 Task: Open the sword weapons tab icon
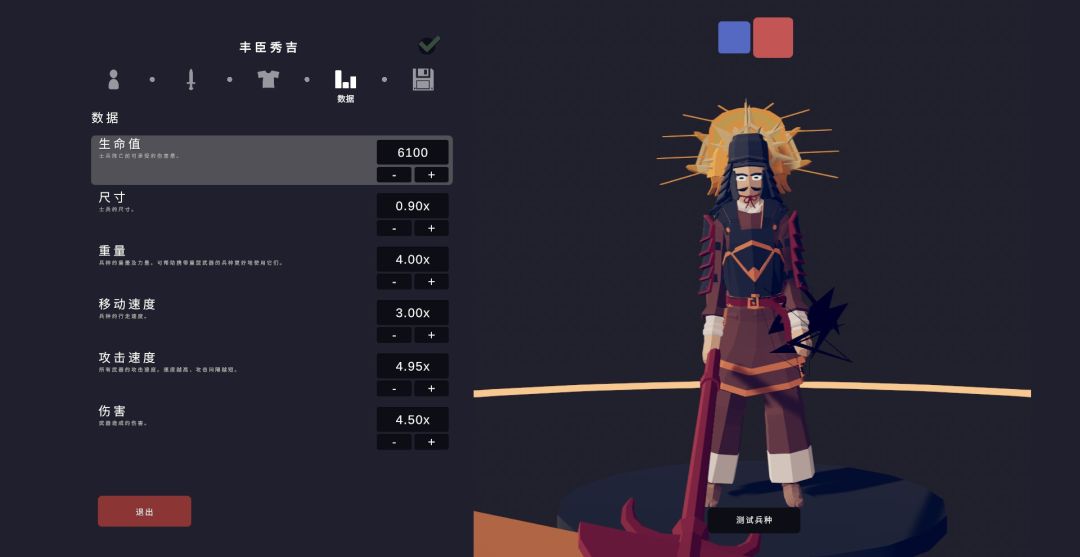(x=191, y=79)
